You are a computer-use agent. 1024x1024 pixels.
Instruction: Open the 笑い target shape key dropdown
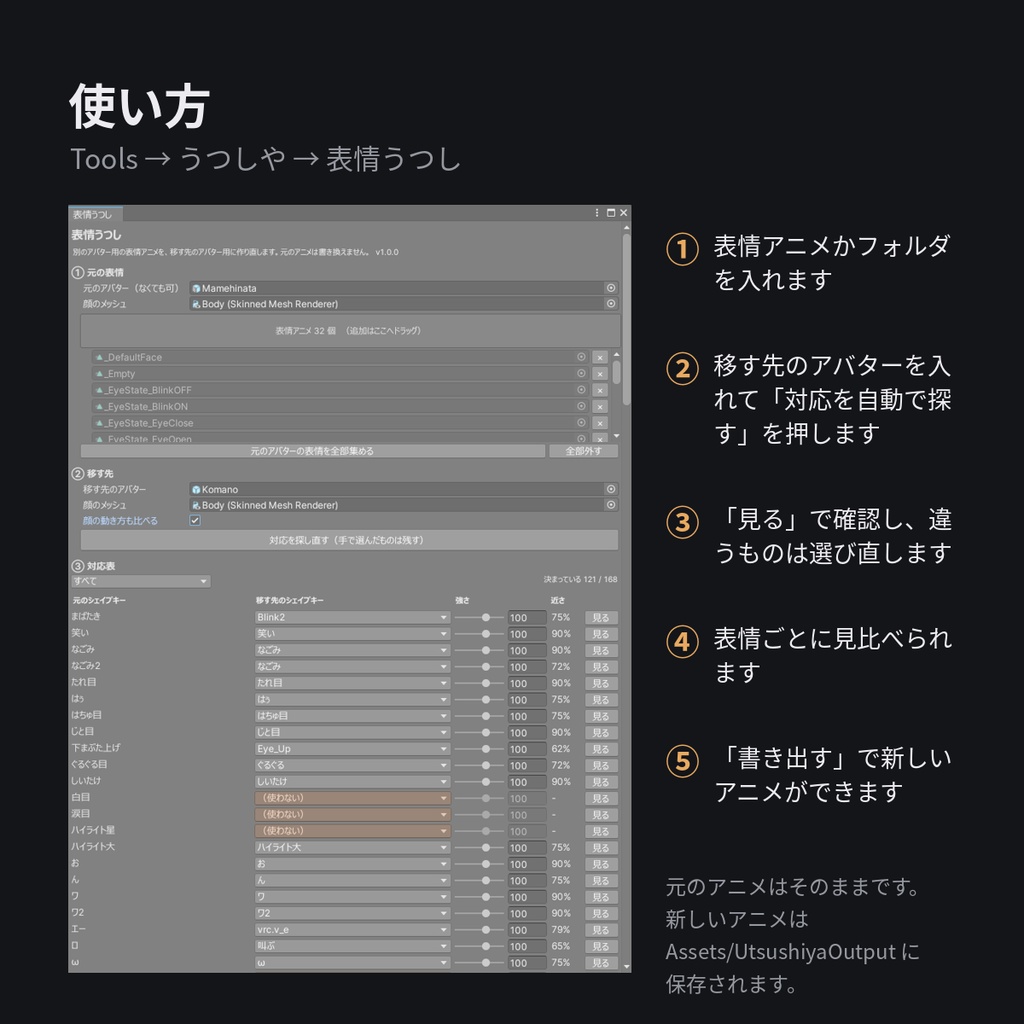352,634
